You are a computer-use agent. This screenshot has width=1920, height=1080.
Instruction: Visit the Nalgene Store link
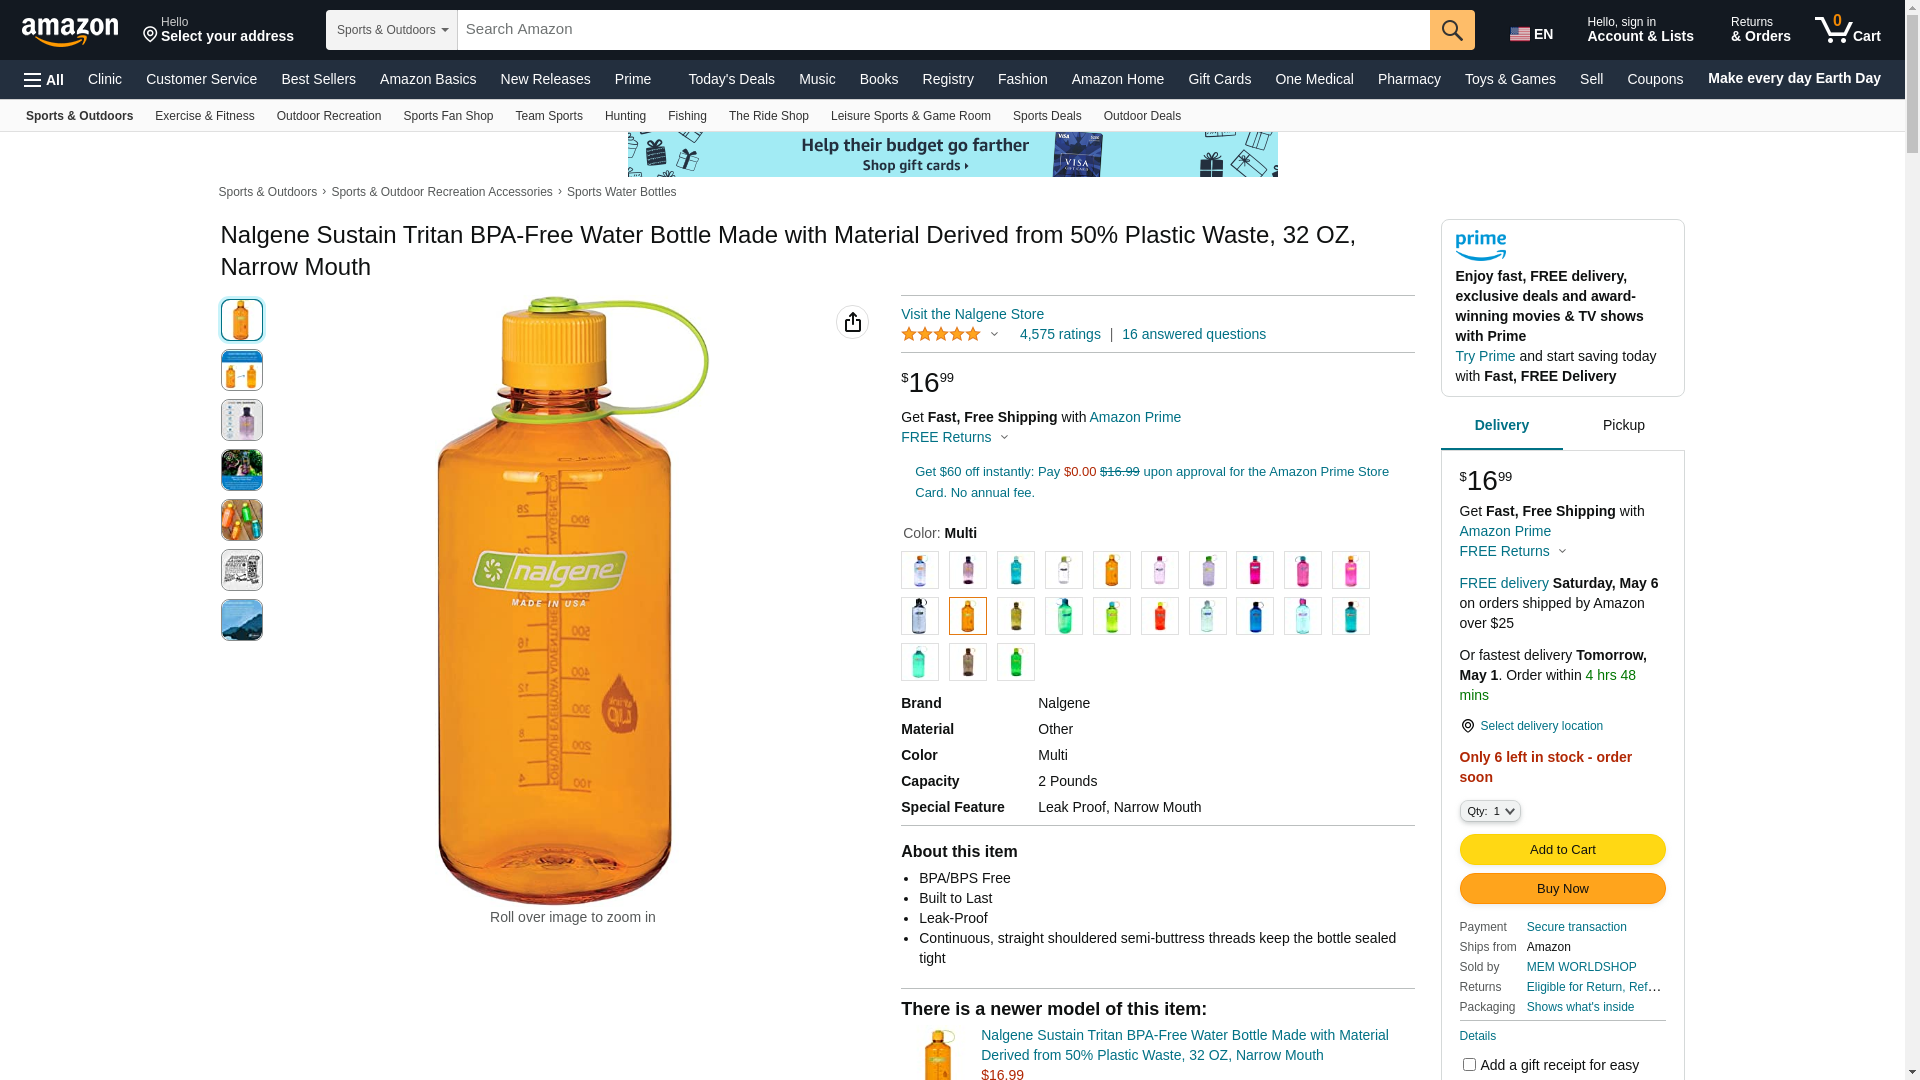972,314
